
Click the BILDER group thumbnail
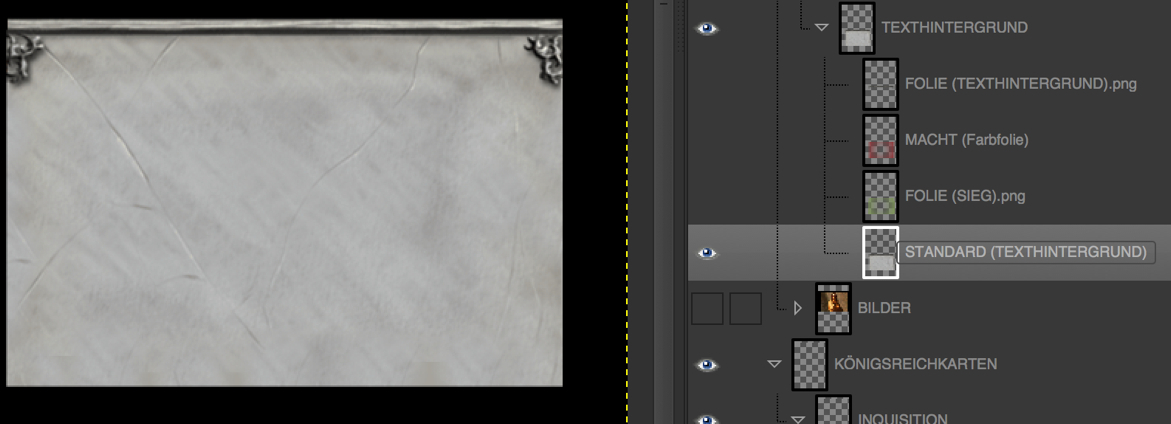click(833, 308)
